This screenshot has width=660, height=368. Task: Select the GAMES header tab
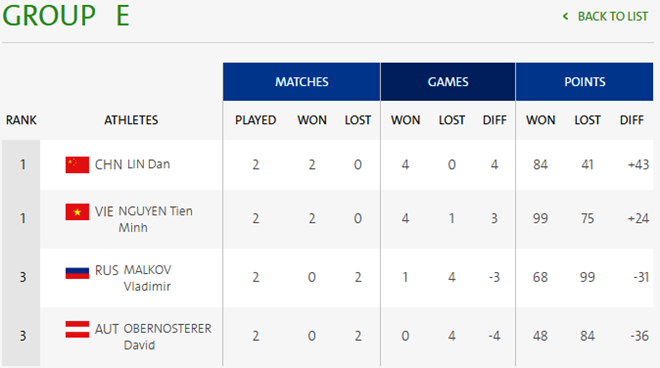point(448,82)
